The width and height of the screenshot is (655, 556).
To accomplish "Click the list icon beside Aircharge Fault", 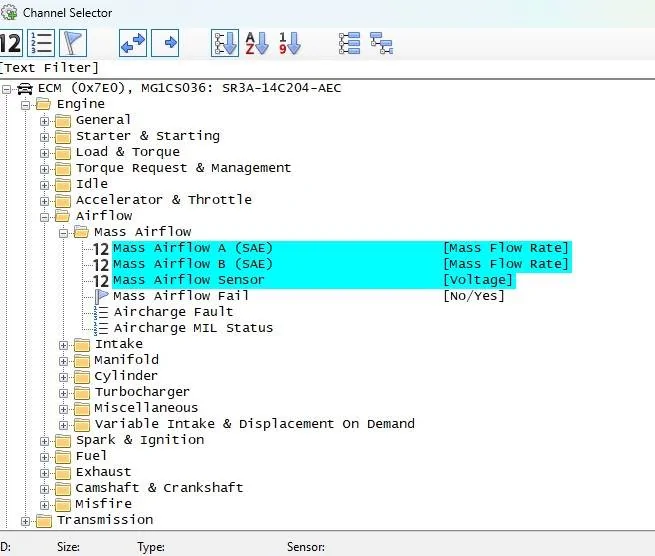I will click(101, 312).
